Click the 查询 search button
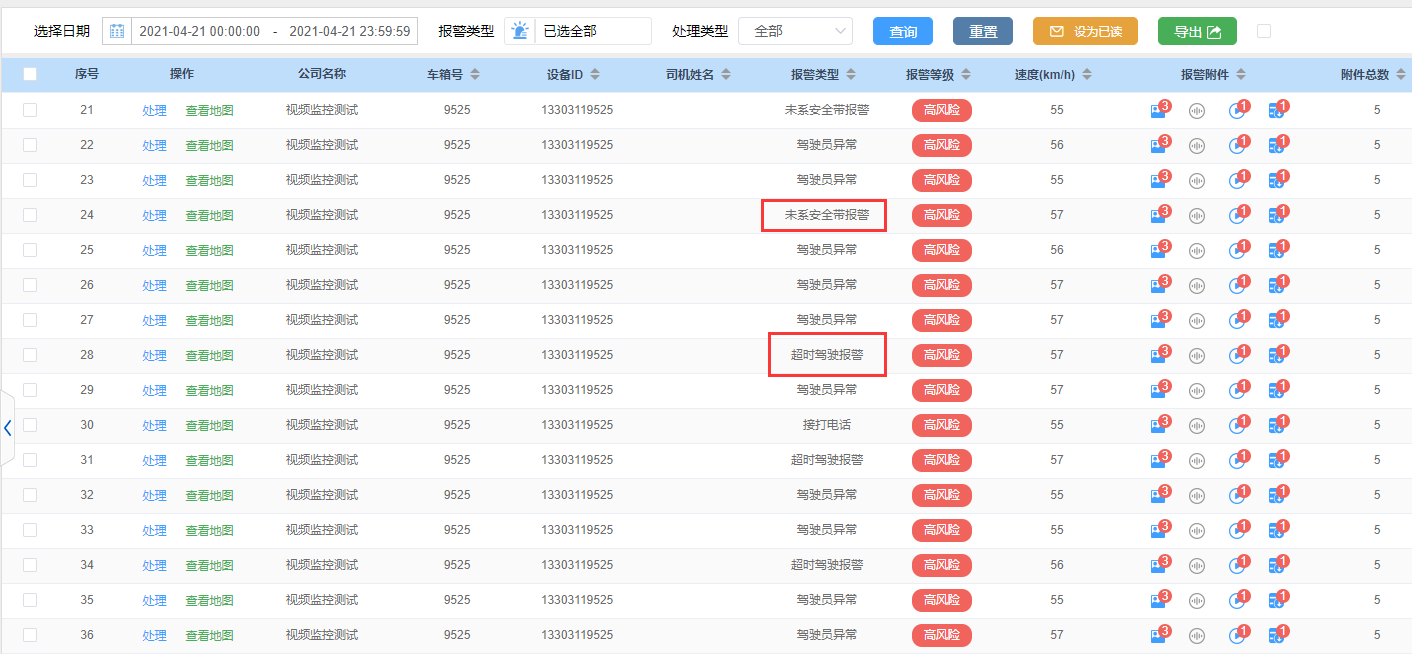1412x654 pixels. [x=902, y=31]
